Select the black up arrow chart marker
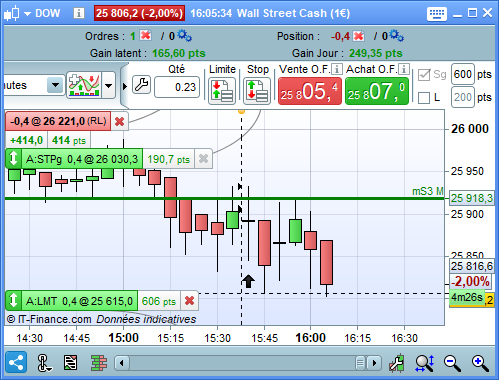This screenshot has width=499, height=380. point(248,281)
